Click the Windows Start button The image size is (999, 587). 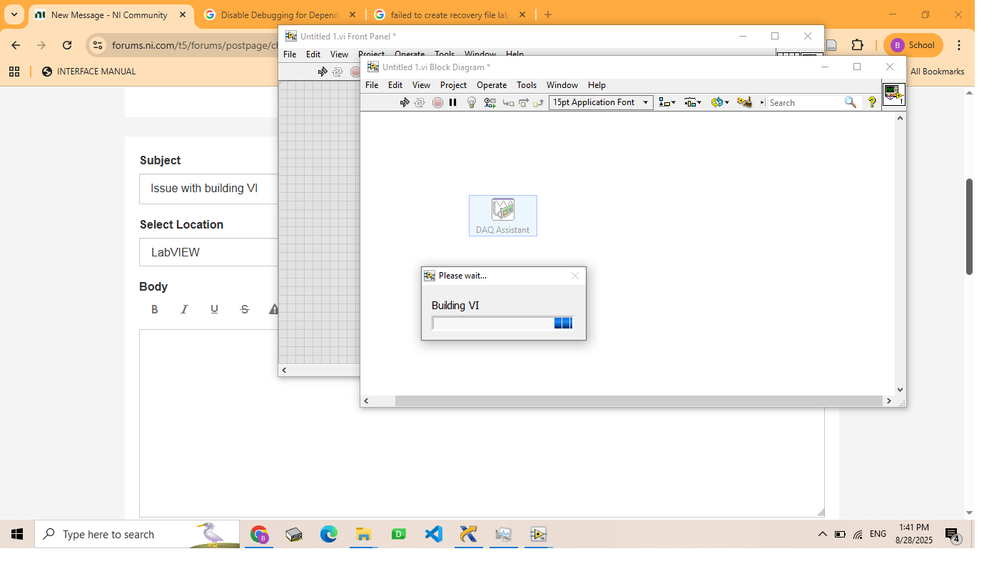coord(17,534)
